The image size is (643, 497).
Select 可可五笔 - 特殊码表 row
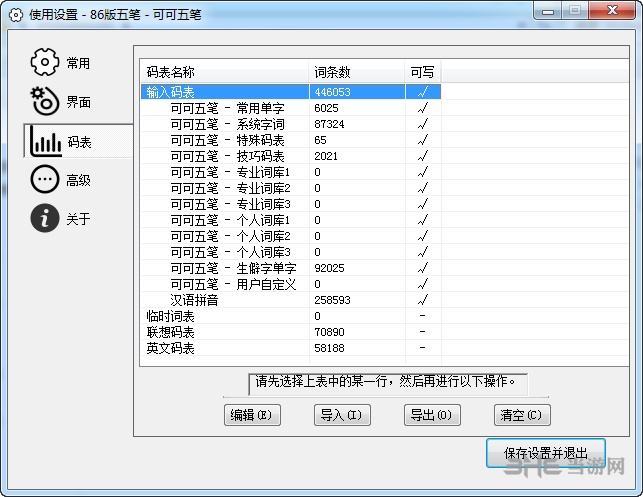pos(291,140)
